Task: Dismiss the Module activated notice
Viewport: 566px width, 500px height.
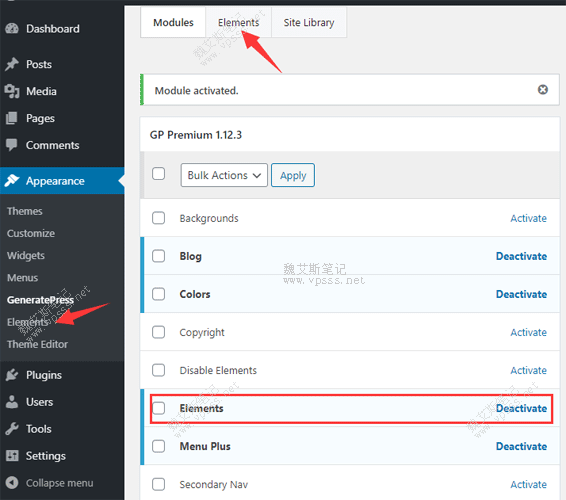Action: [543, 90]
